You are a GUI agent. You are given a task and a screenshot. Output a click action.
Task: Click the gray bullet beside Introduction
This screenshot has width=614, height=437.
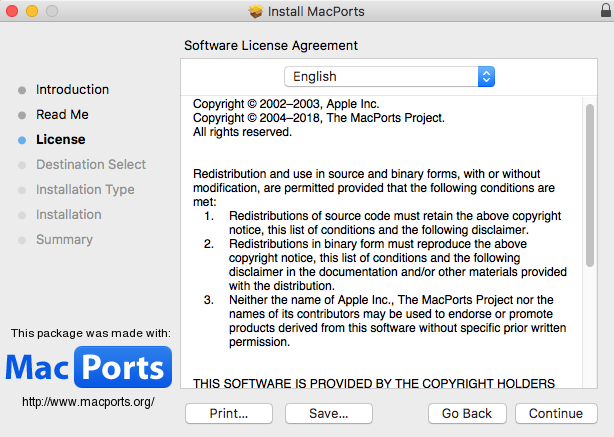(x=22, y=90)
